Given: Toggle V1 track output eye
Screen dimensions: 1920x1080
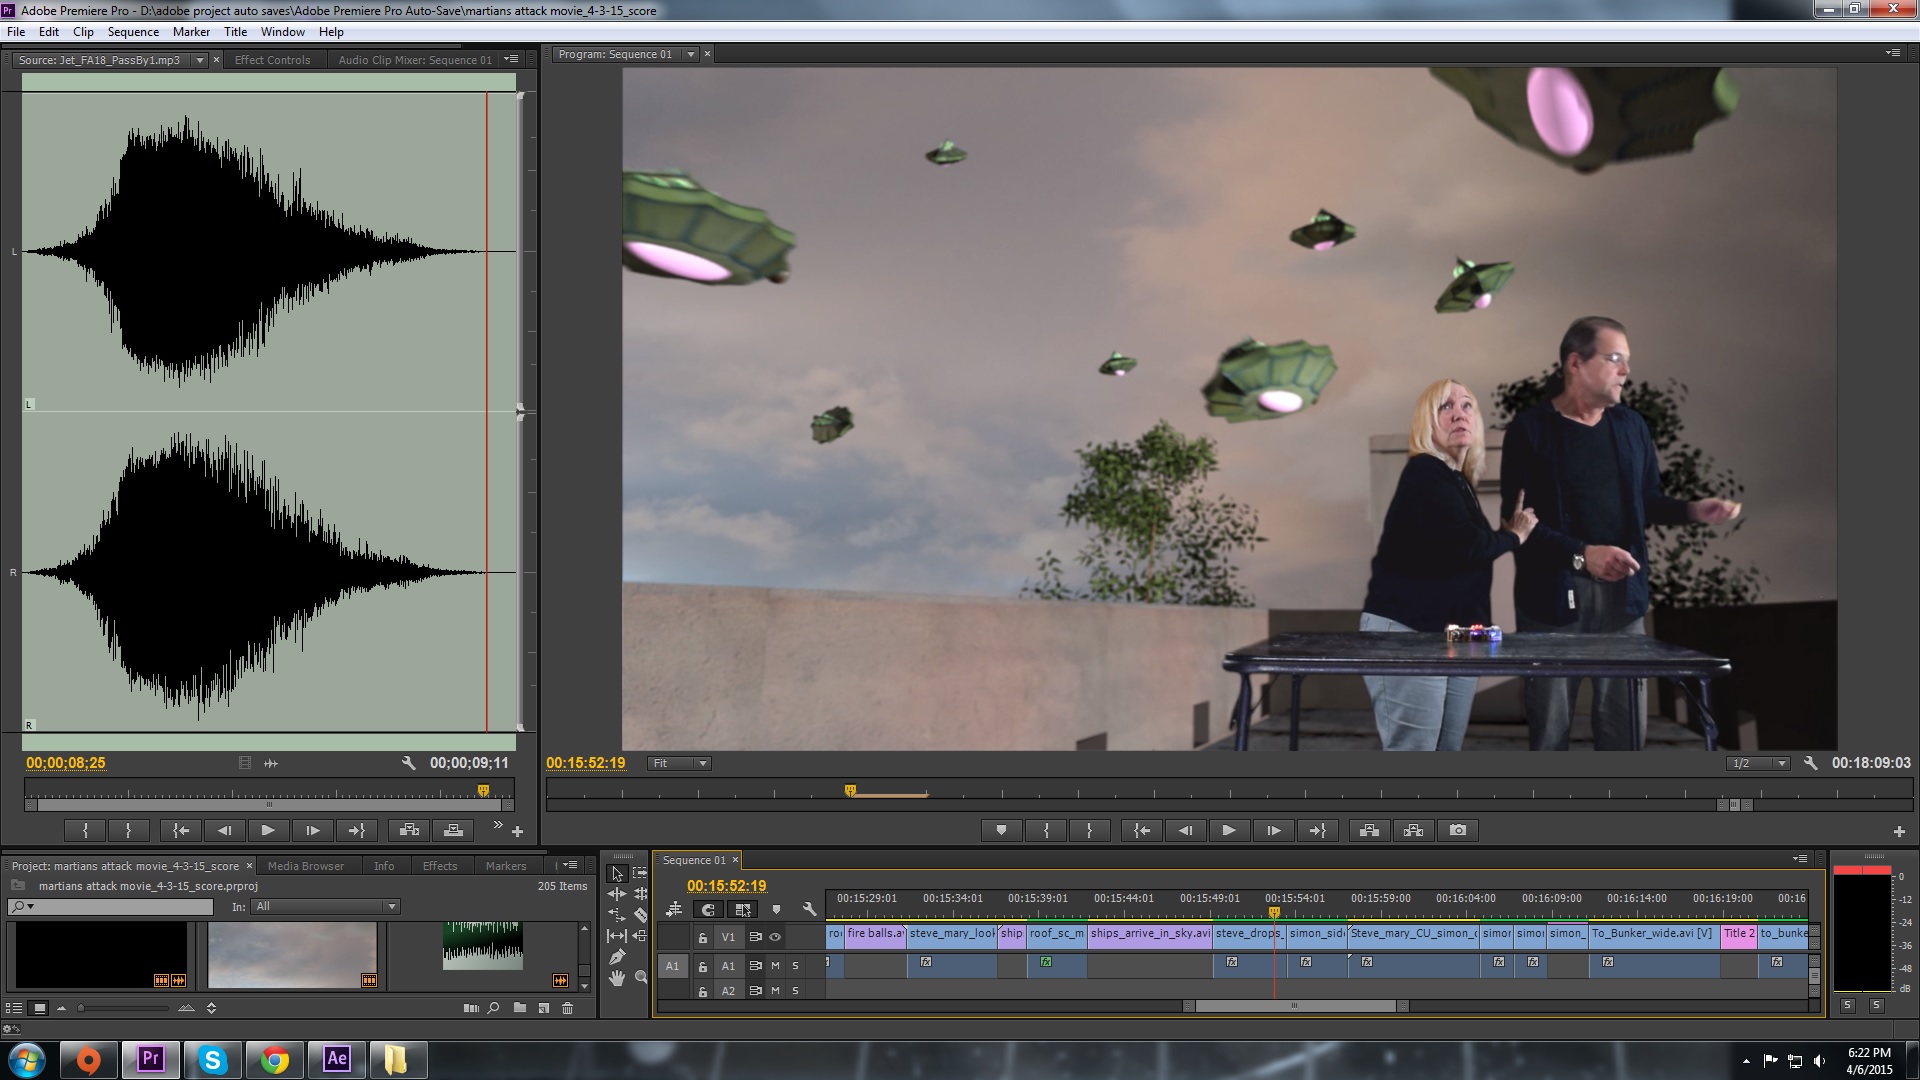Looking at the screenshot, I should pyautogui.click(x=775, y=937).
